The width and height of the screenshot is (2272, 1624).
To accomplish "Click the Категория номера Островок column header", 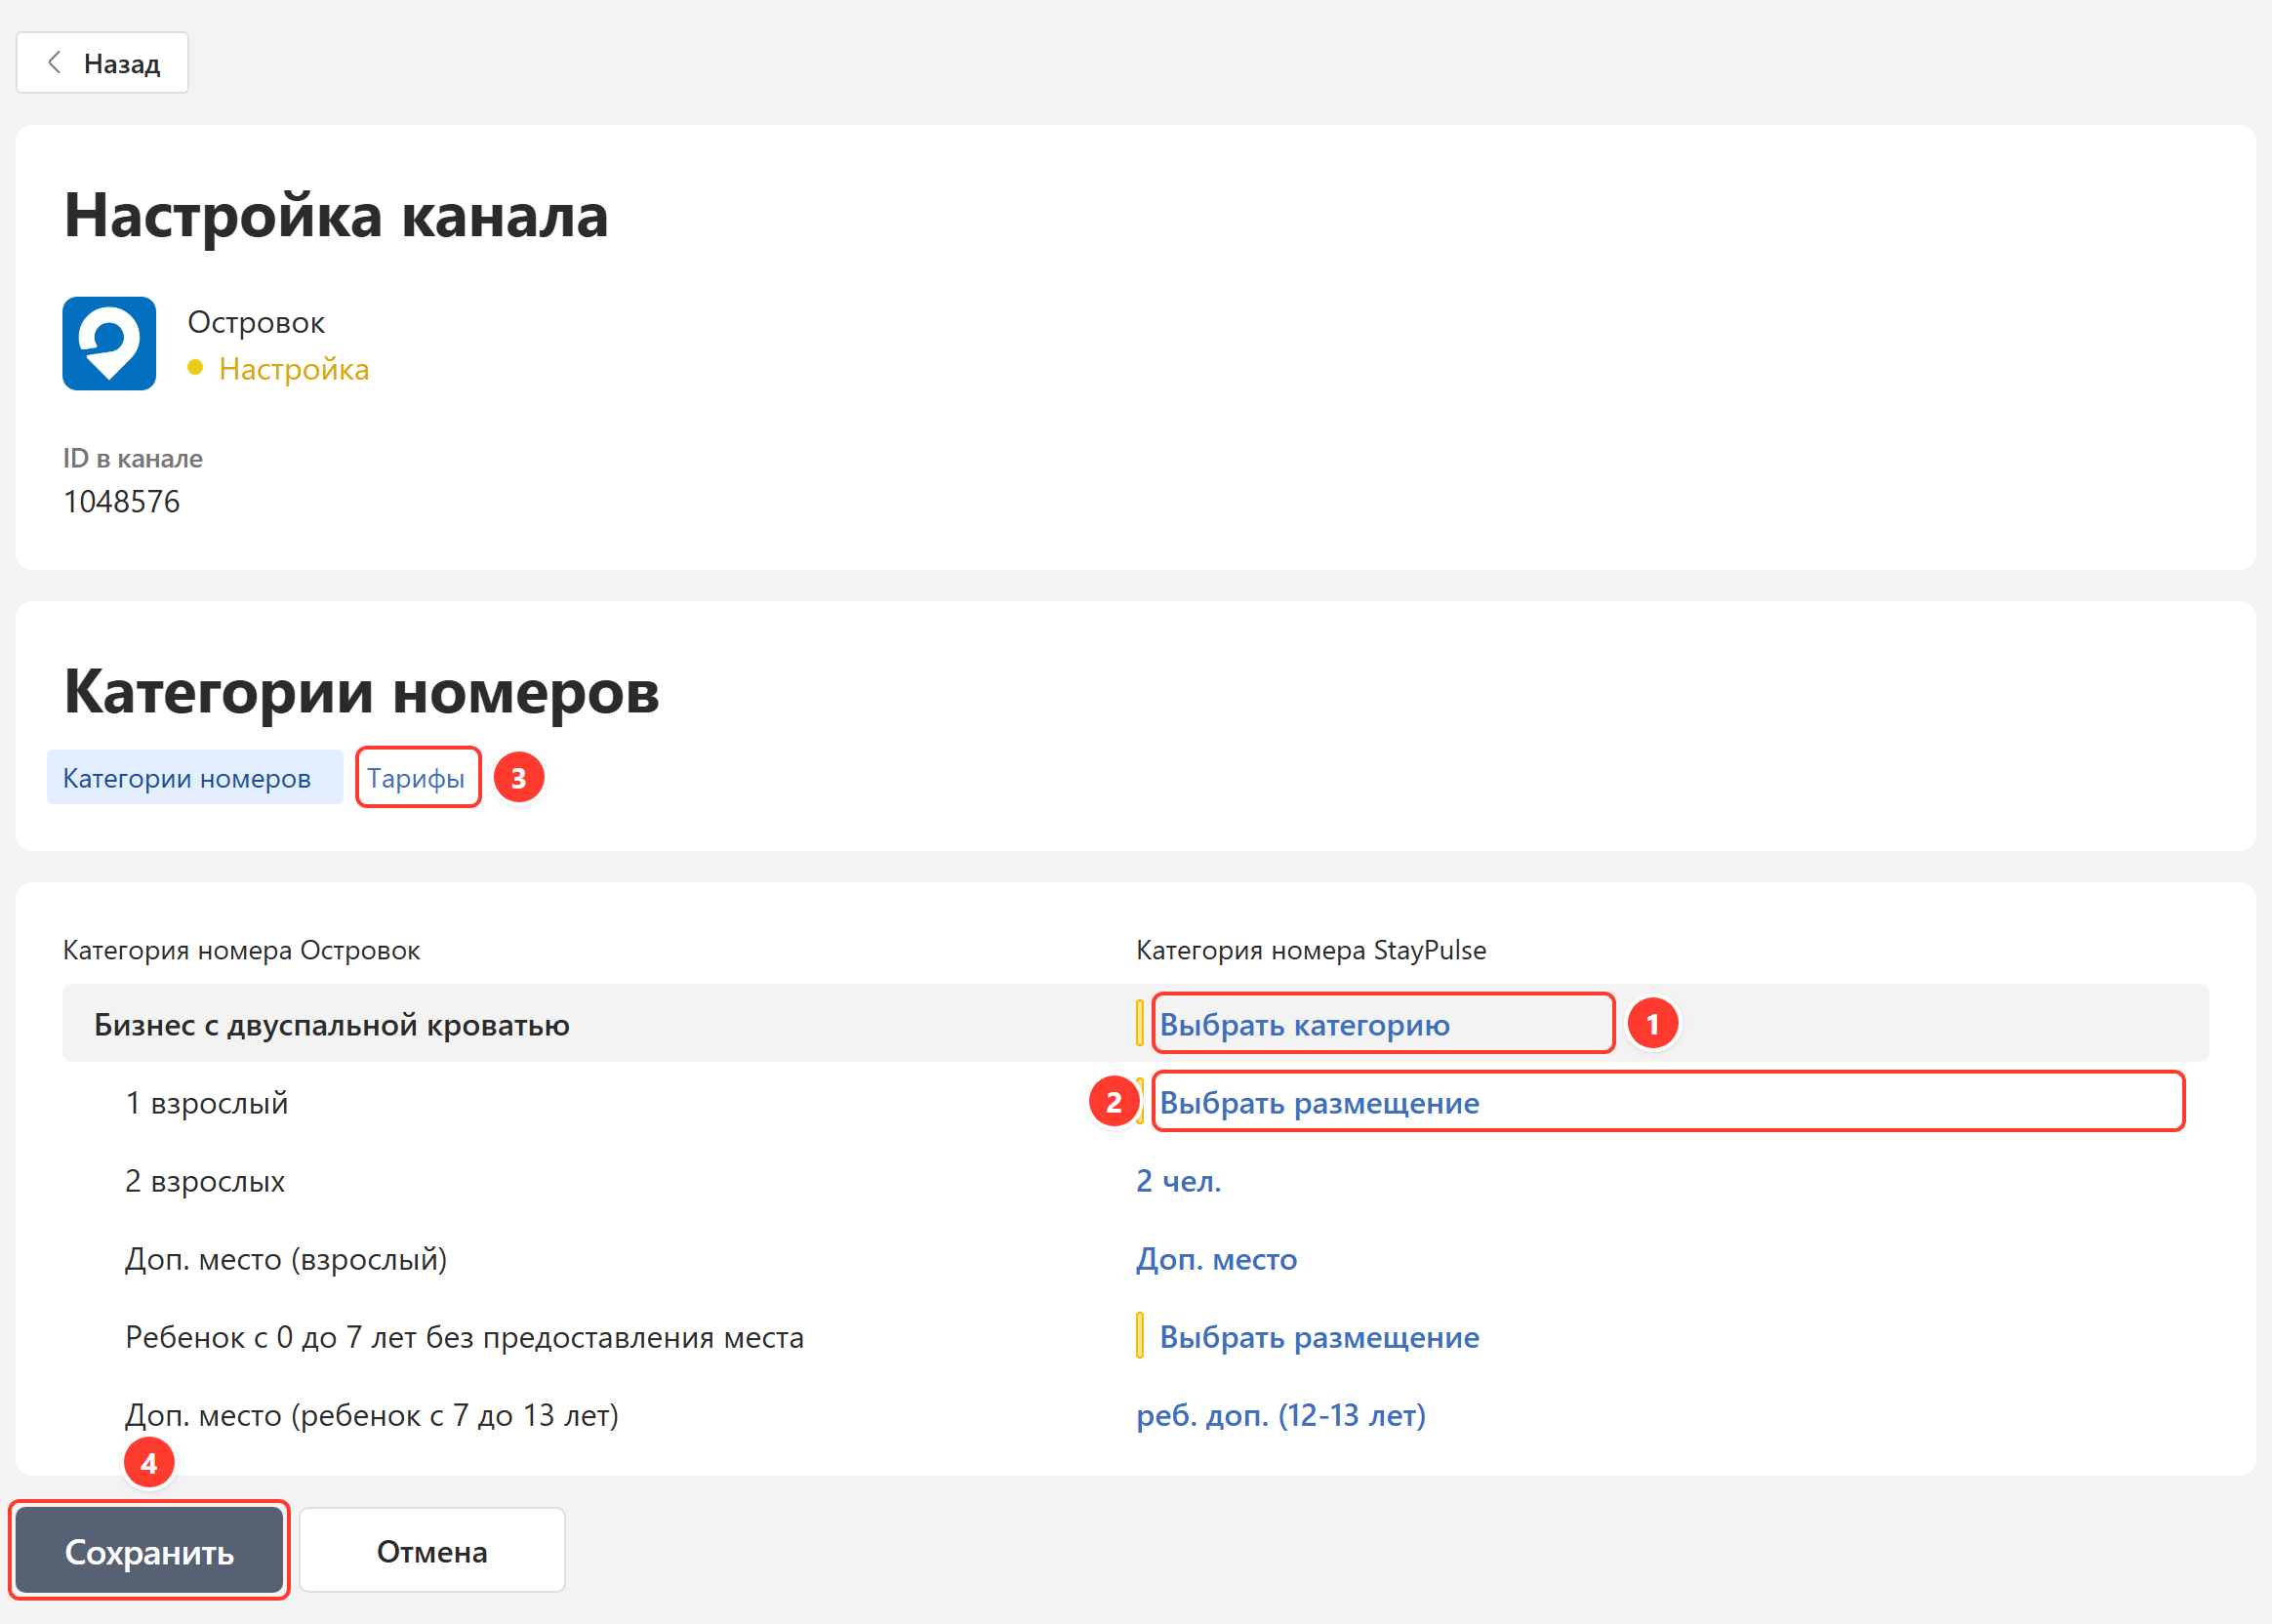I will (241, 949).
